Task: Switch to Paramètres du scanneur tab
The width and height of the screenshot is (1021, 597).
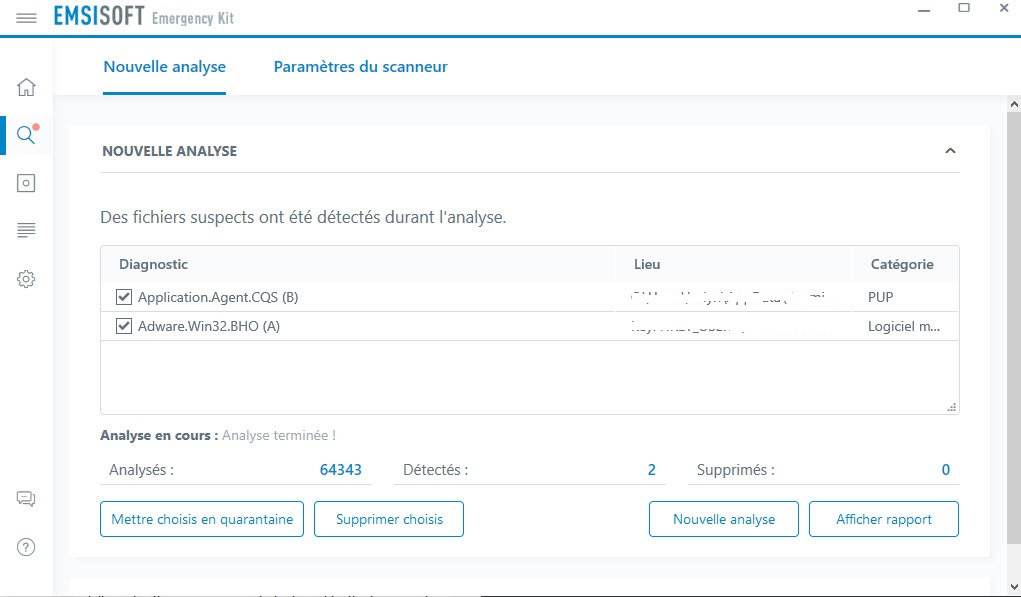Action: pyautogui.click(x=360, y=67)
